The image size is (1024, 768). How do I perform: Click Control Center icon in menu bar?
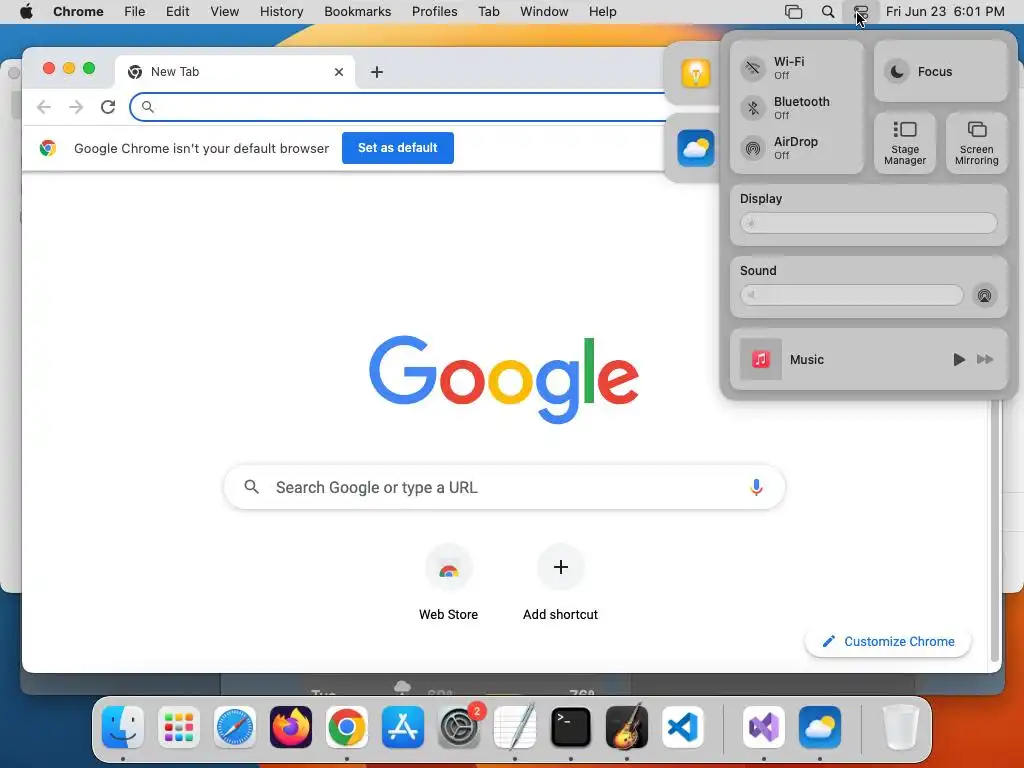tap(861, 12)
